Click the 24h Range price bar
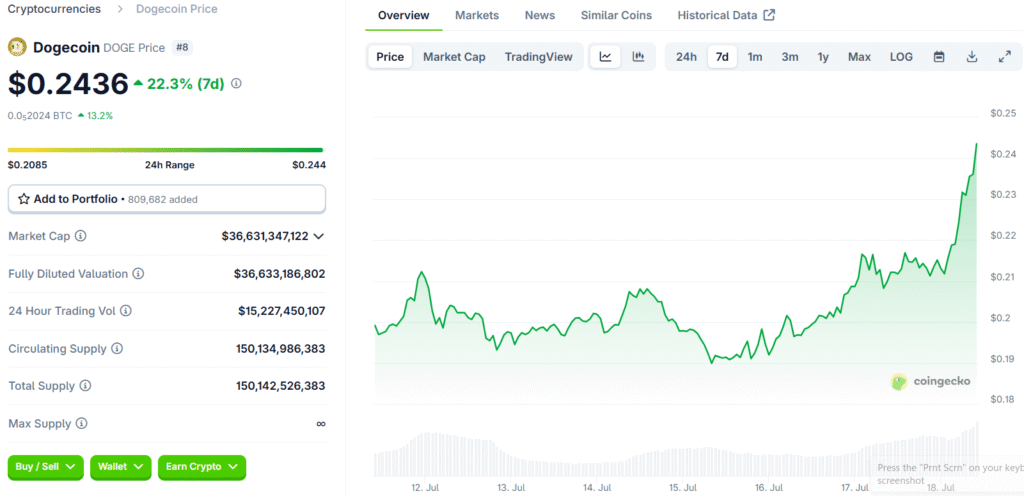The height and width of the screenshot is (496, 1024). pyautogui.click(x=166, y=150)
